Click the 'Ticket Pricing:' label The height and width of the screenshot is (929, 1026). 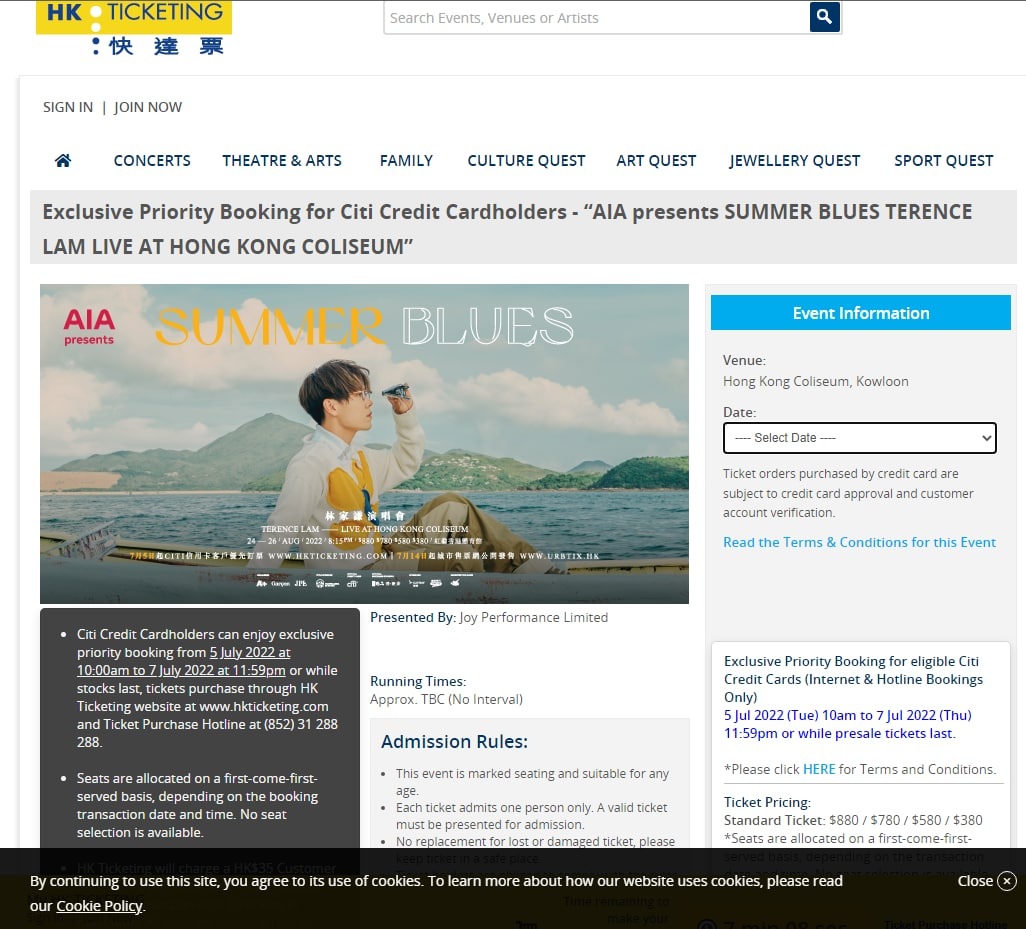pos(767,803)
